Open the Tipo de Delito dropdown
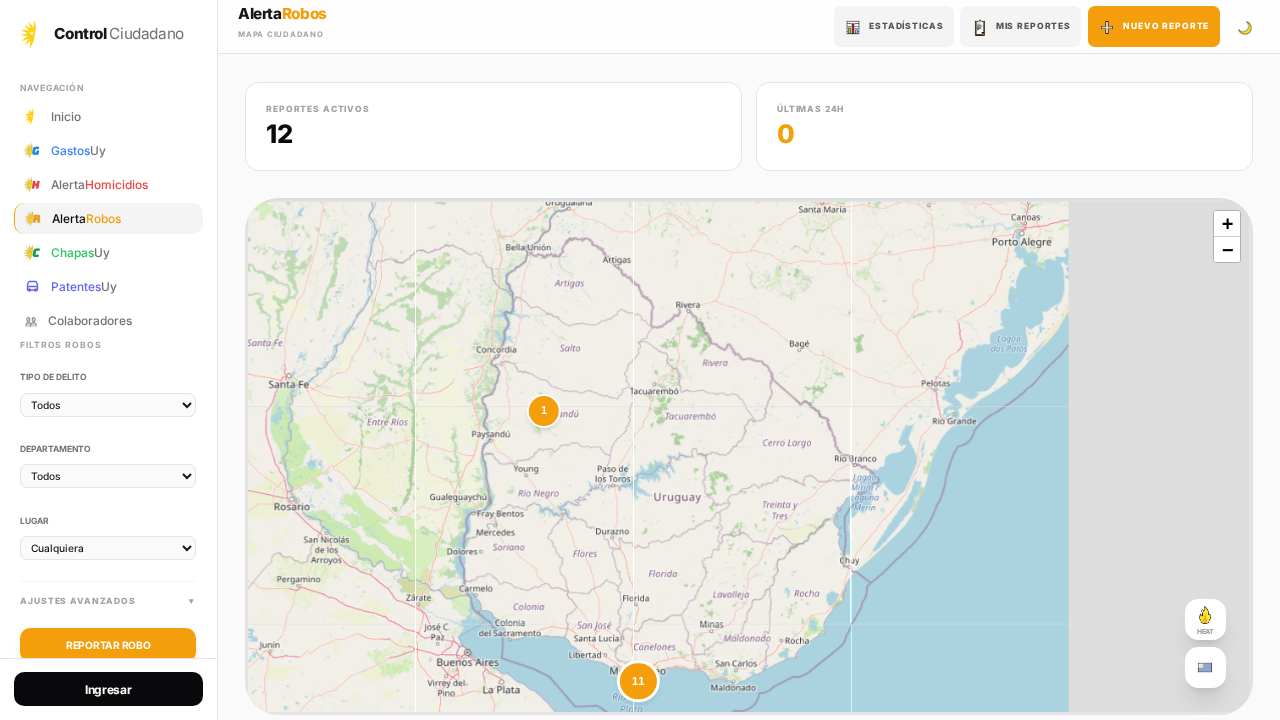This screenshot has width=1280, height=720. tap(108, 405)
